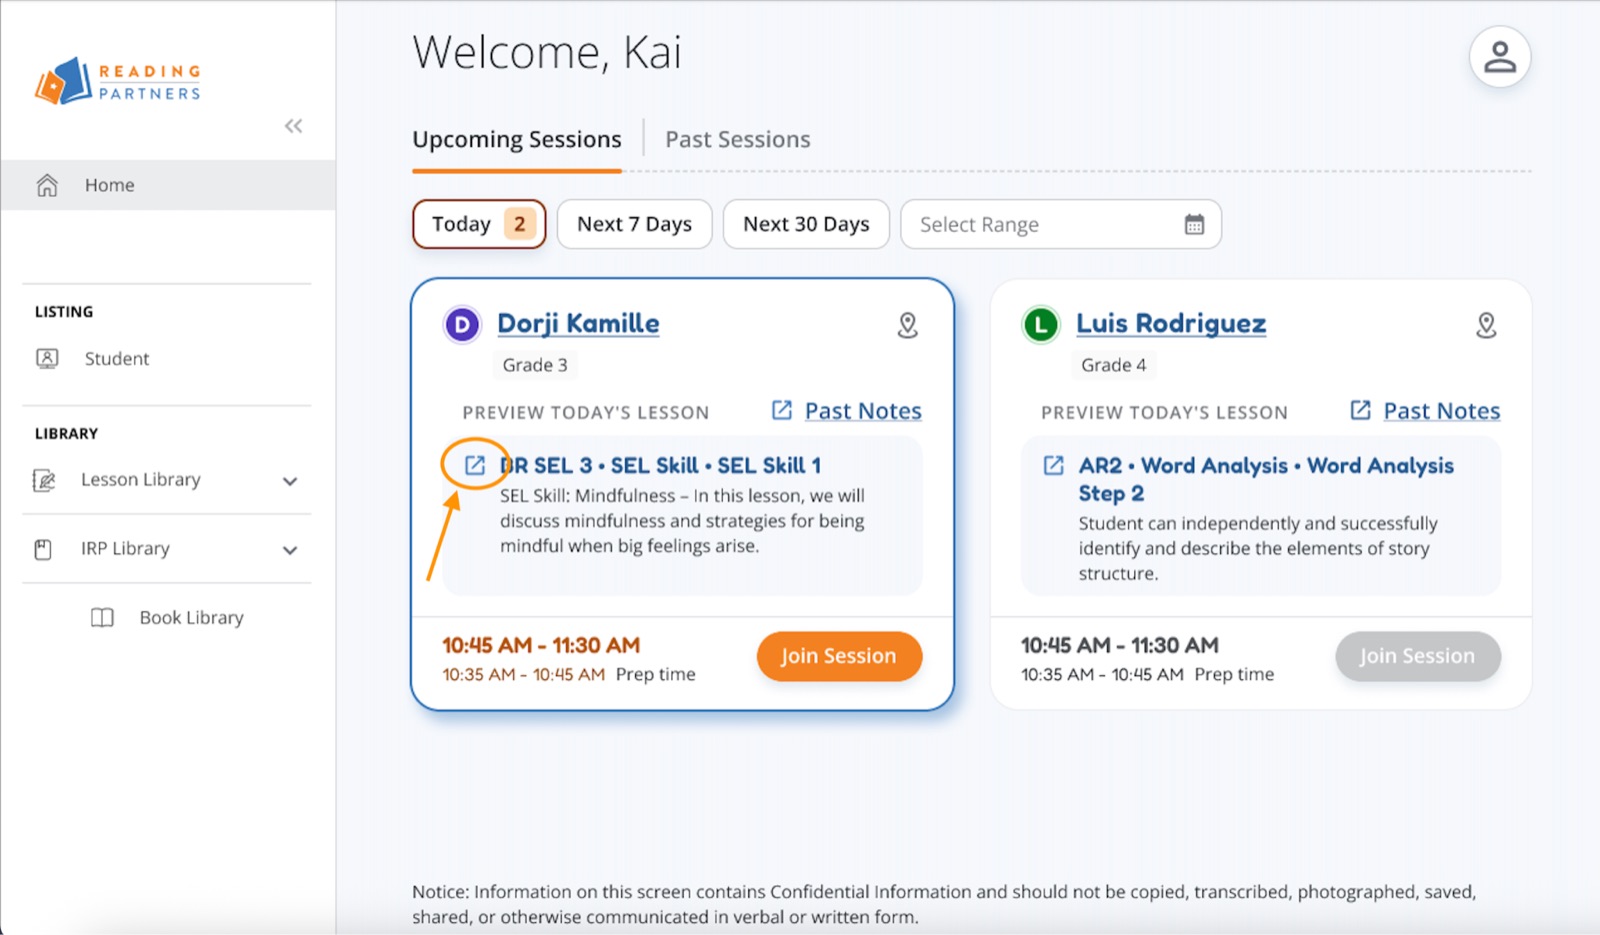Open AR2 Word Analysis lesson preview icon

1053,465
